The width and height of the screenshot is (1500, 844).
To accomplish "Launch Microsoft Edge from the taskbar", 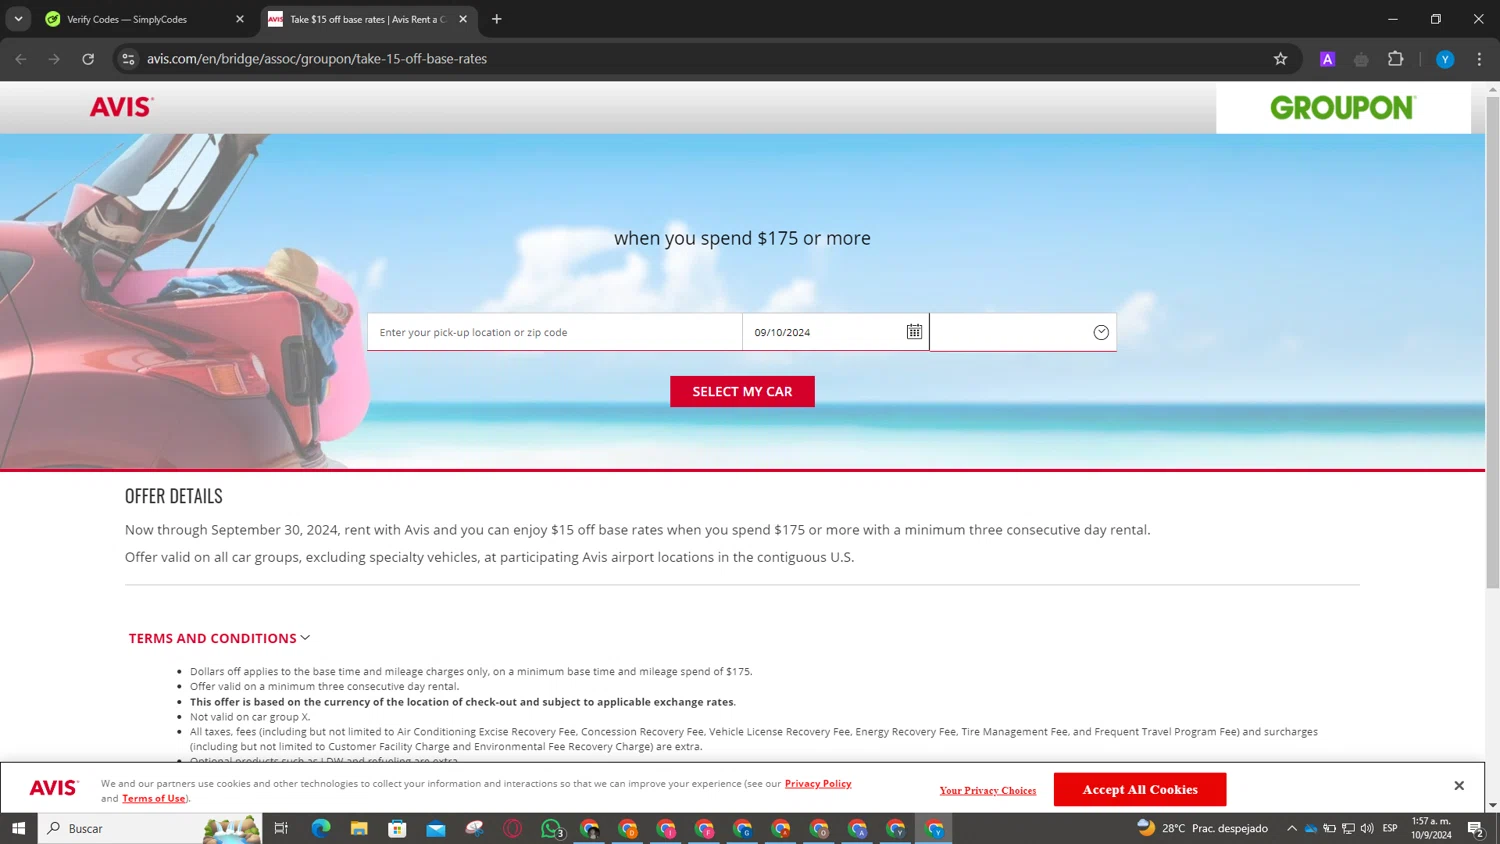I will [320, 828].
